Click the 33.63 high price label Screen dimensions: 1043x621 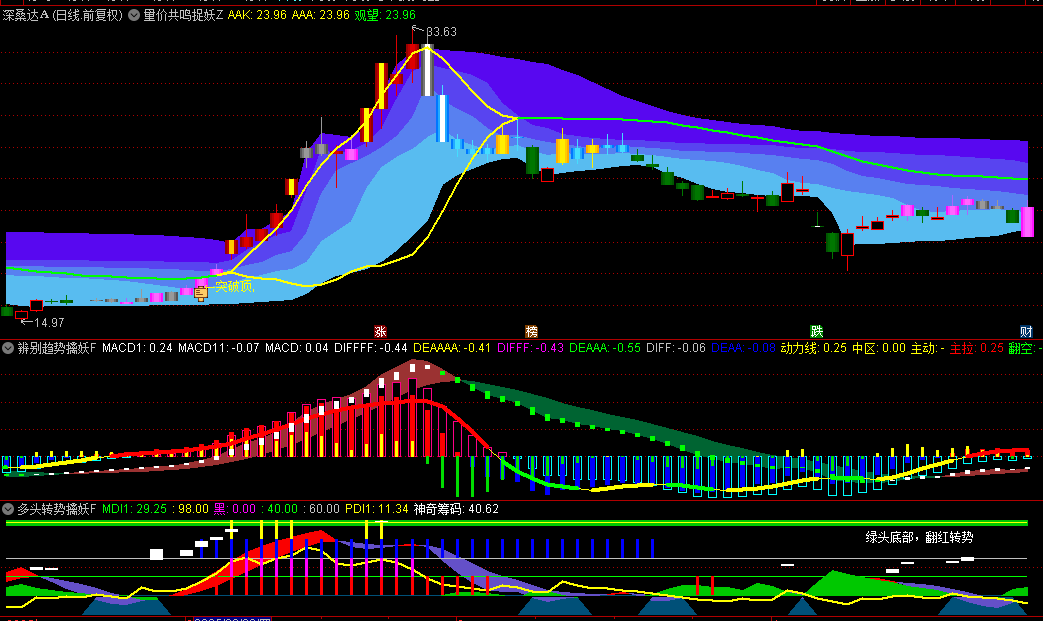(442, 31)
